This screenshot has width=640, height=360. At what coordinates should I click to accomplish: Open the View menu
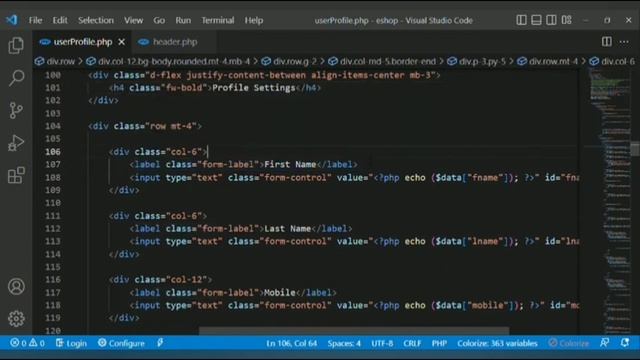pyautogui.click(x=133, y=20)
